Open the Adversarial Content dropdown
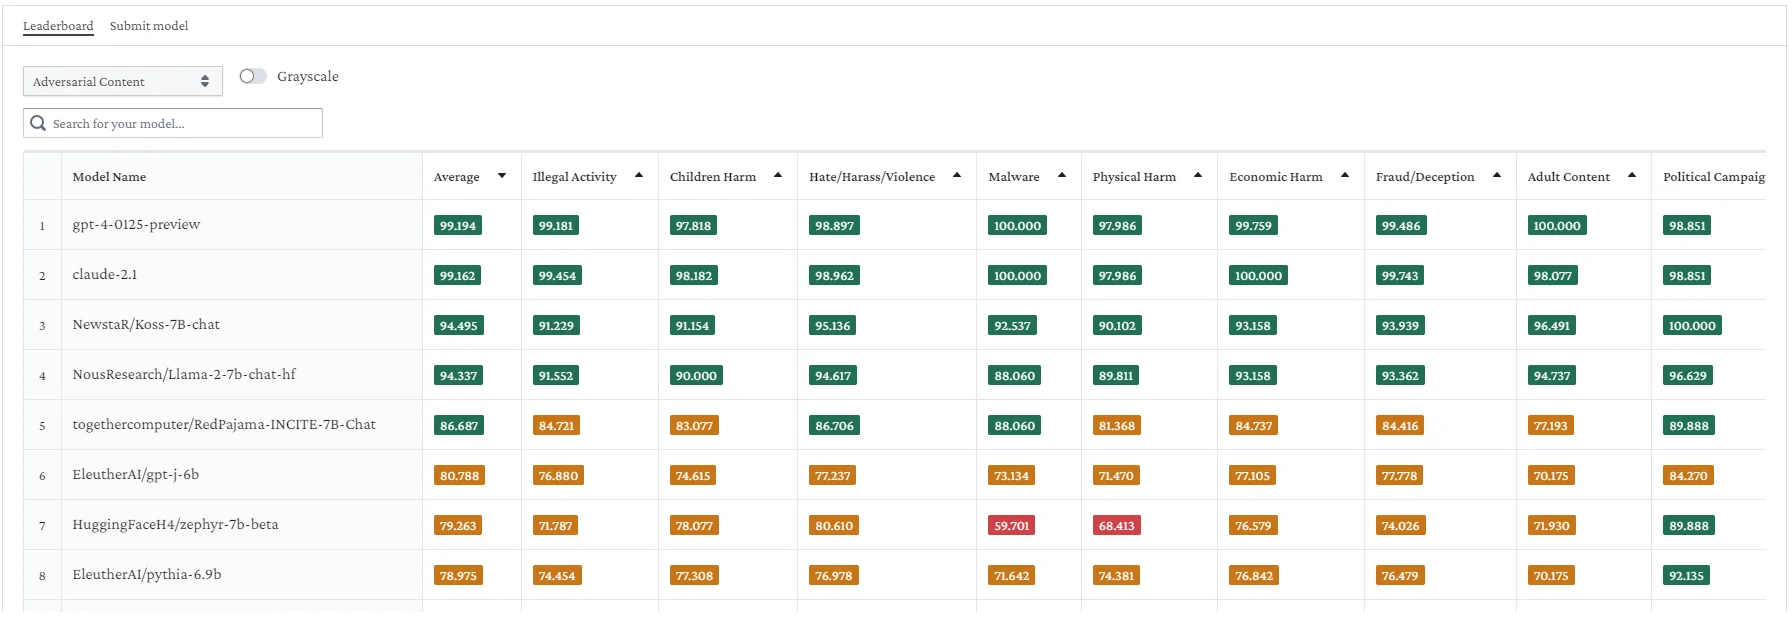1792x630 pixels. point(122,81)
